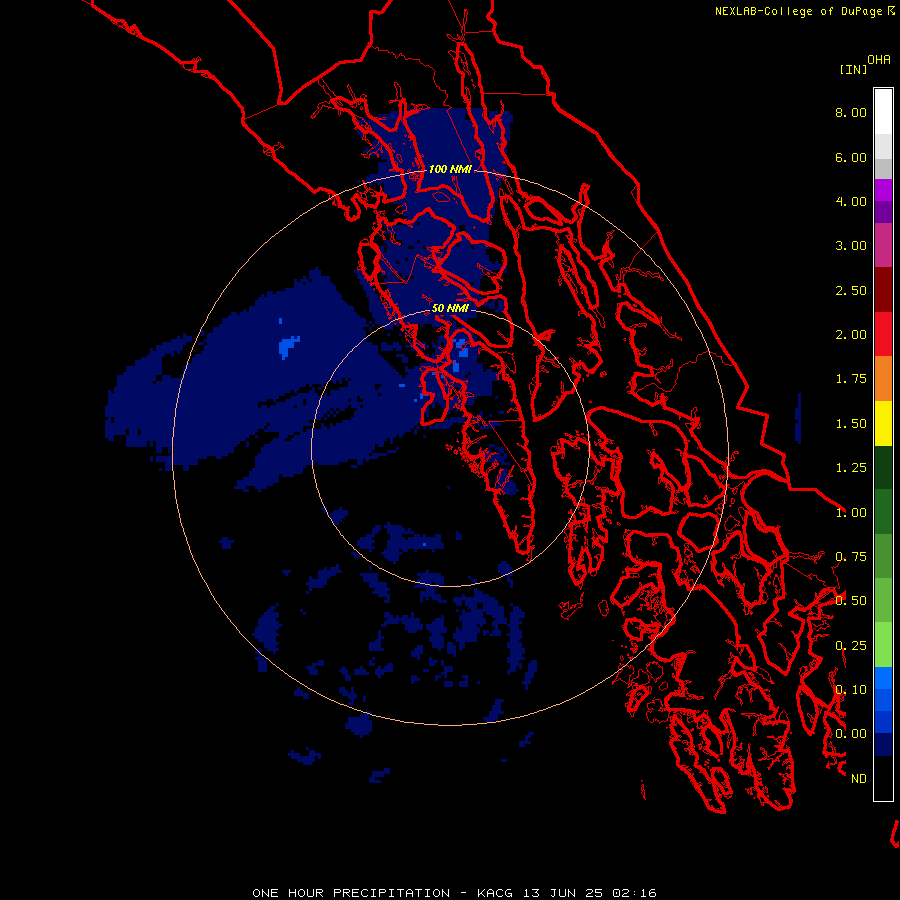Click the 6.00 legend value

851,157
